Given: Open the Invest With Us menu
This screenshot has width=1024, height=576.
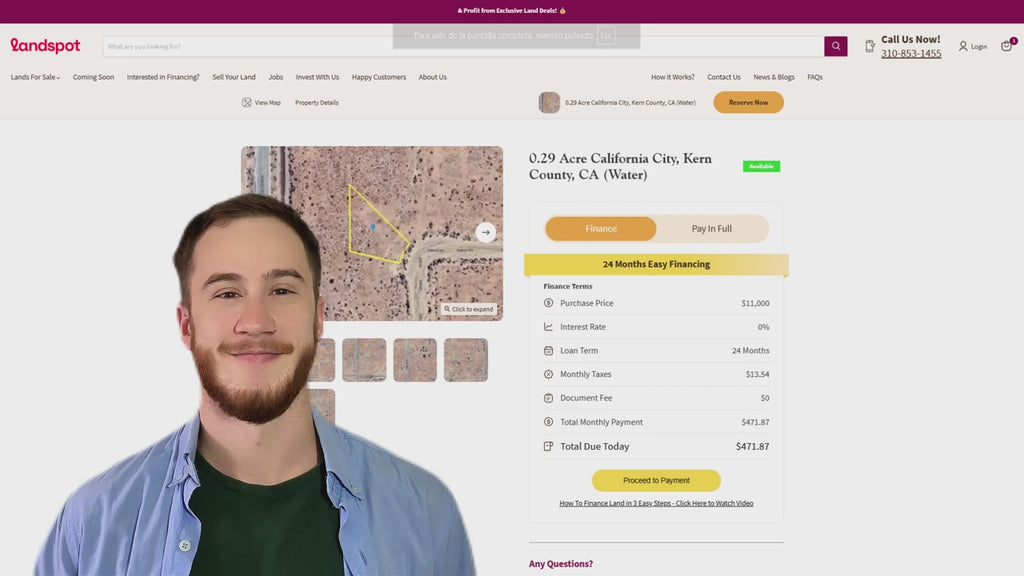Looking at the screenshot, I should click(x=317, y=77).
